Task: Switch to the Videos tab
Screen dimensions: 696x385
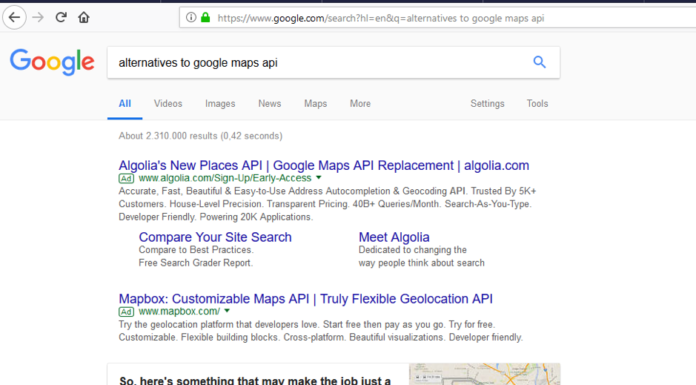Action: (x=168, y=103)
